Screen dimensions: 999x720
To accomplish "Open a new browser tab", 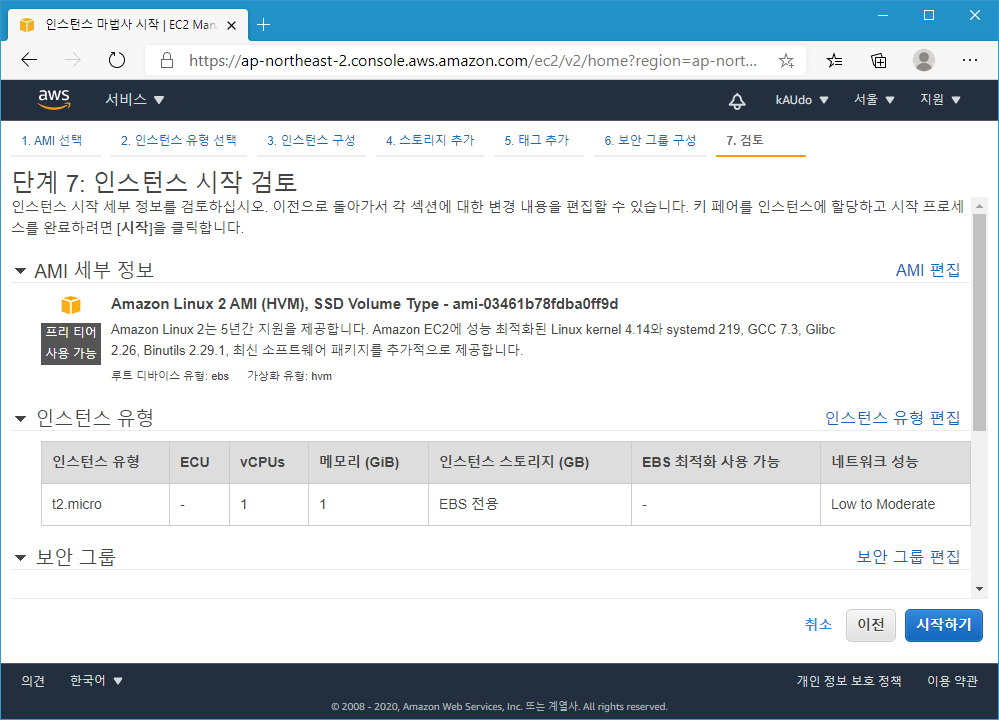I will (x=263, y=25).
